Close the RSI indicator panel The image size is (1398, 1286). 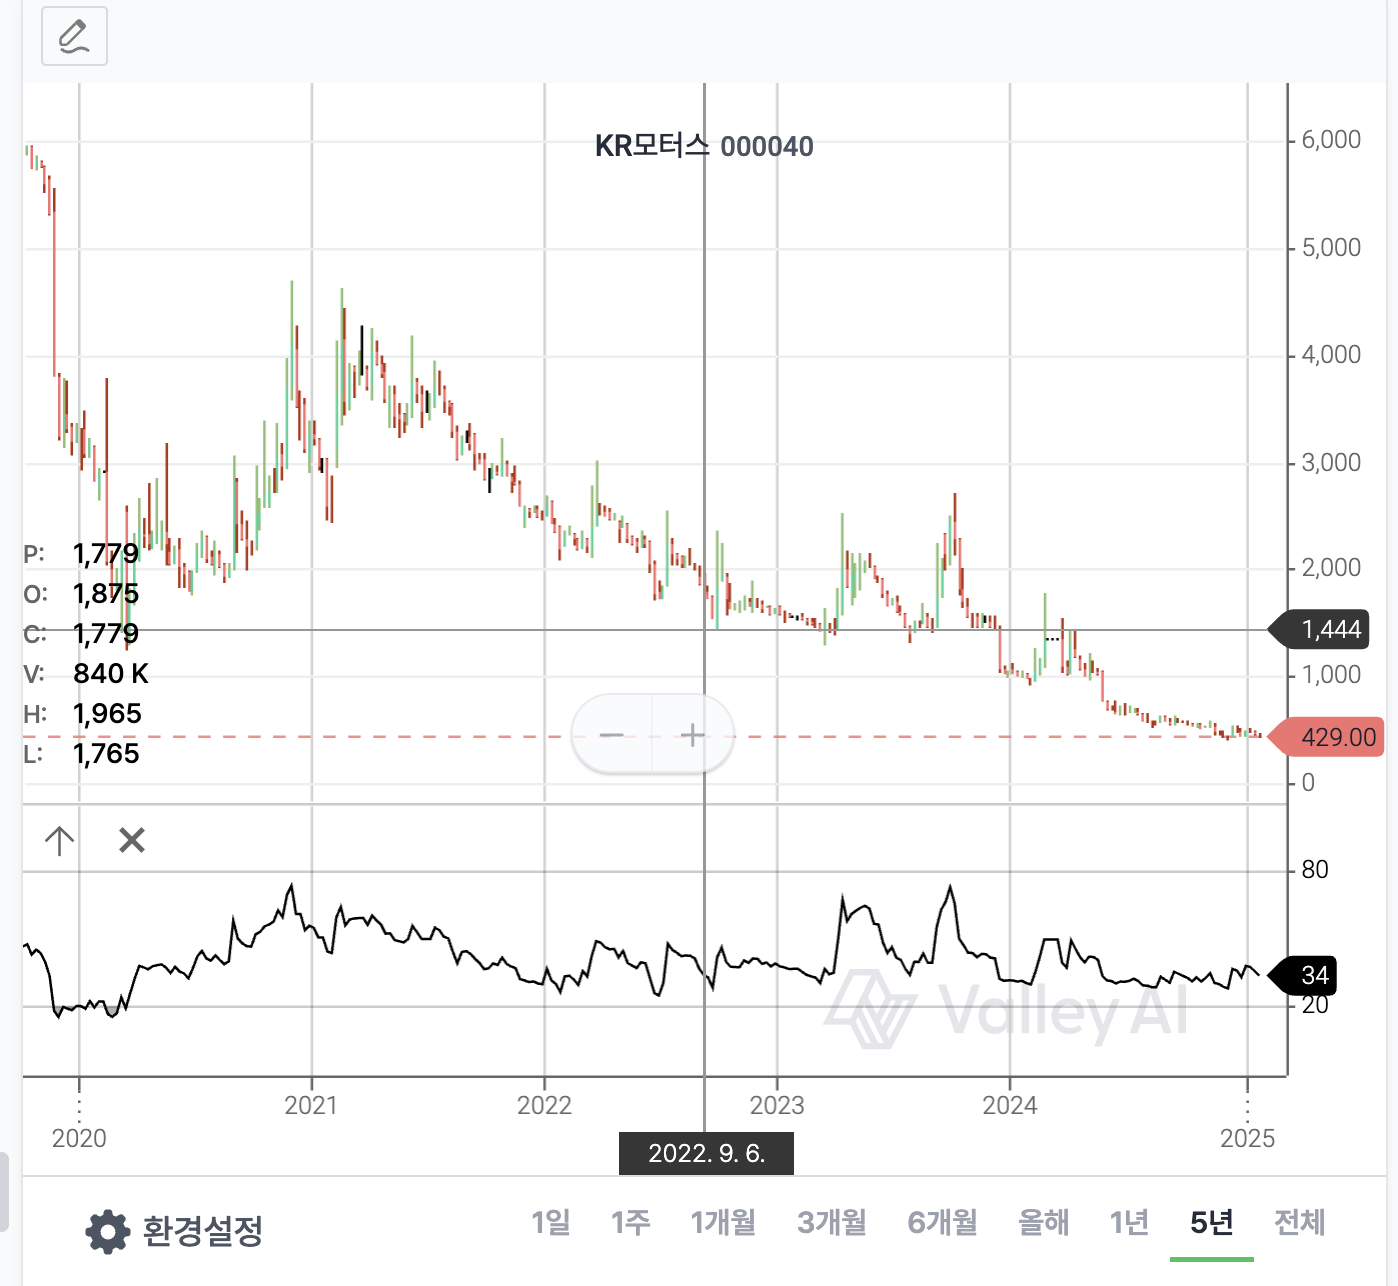(x=132, y=840)
